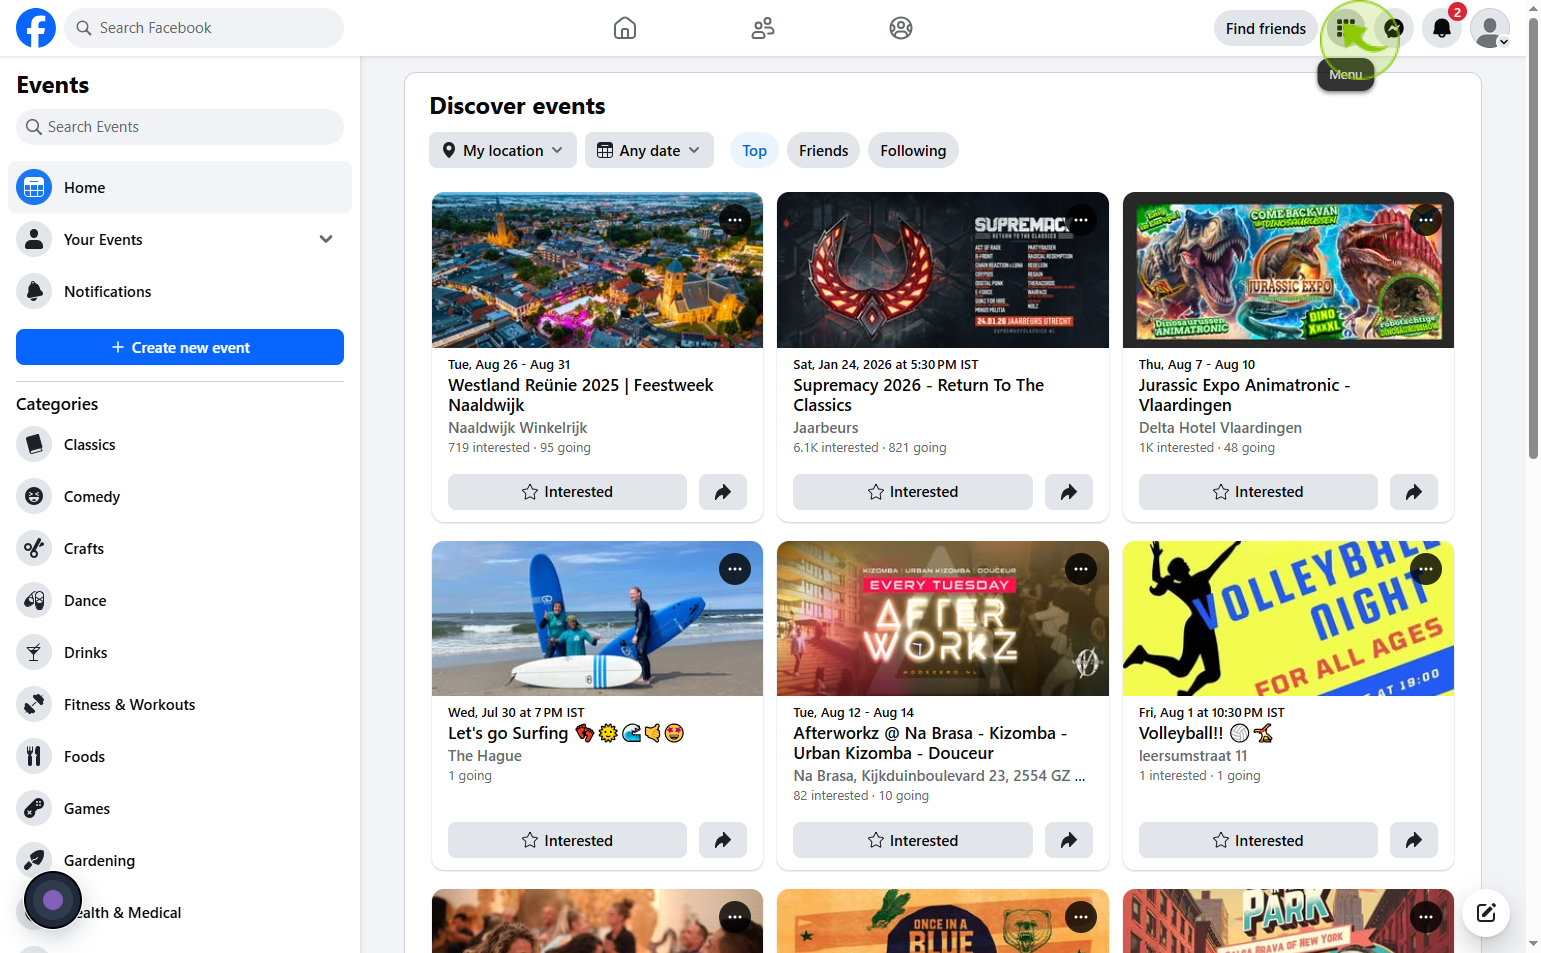Click Create new event button

tap(180, 347)
